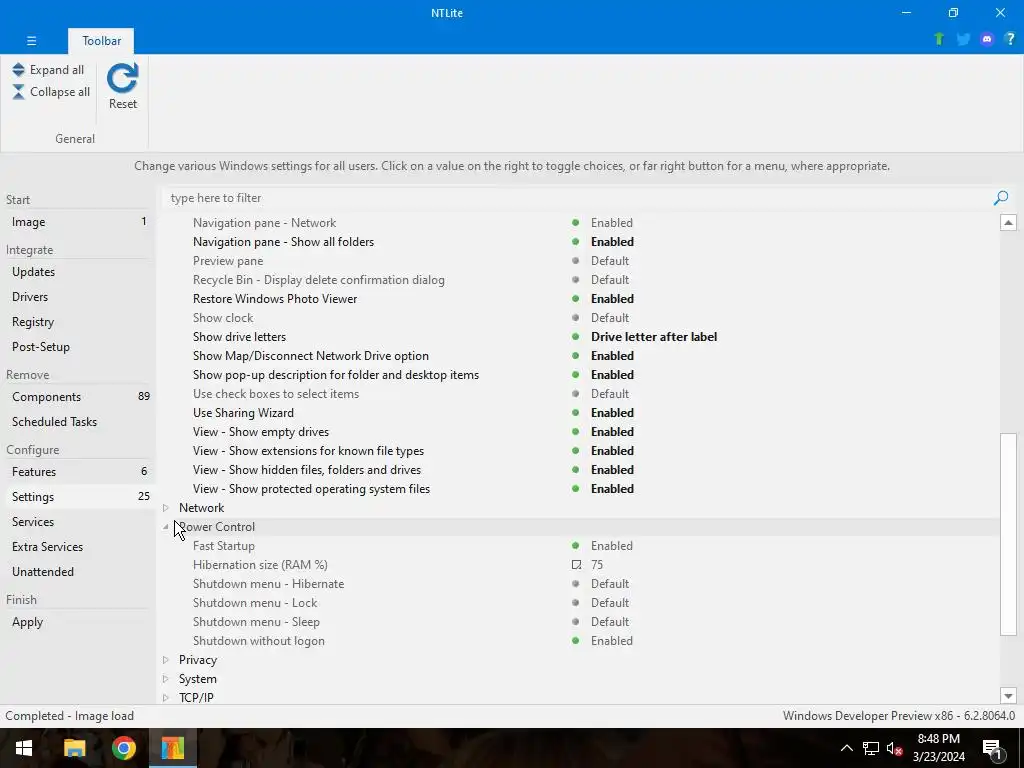Select the Toolbar tab
The image size is (1024, 768).
click(x=101, y=40)
